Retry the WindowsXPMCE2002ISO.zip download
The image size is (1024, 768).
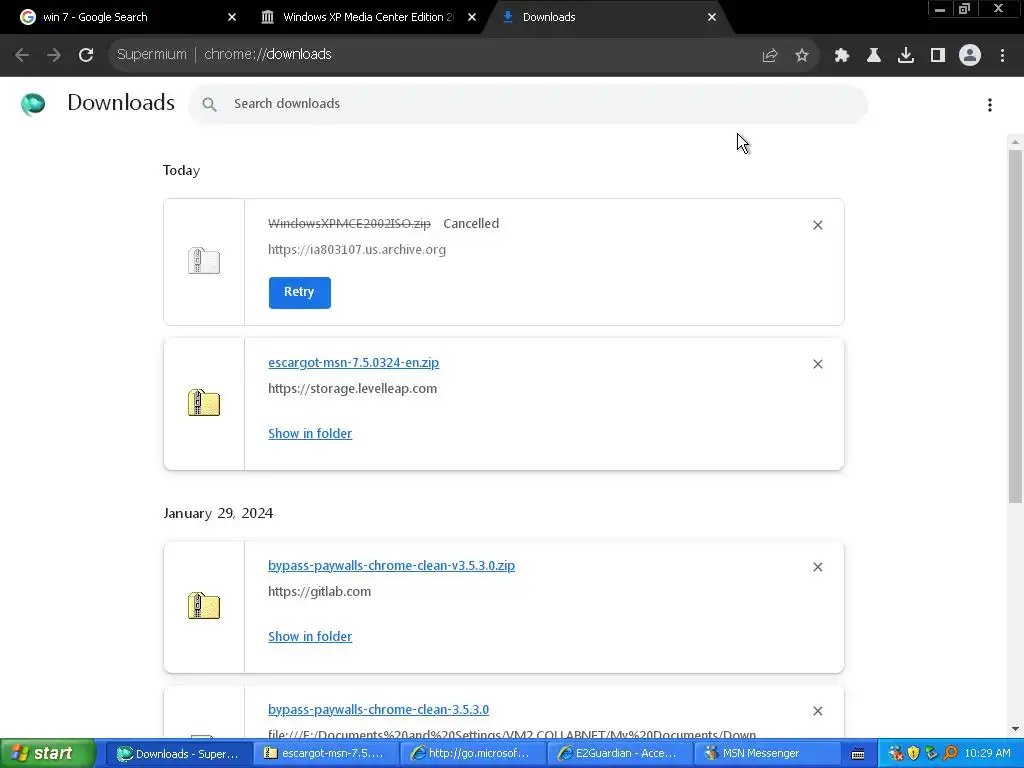299,293
